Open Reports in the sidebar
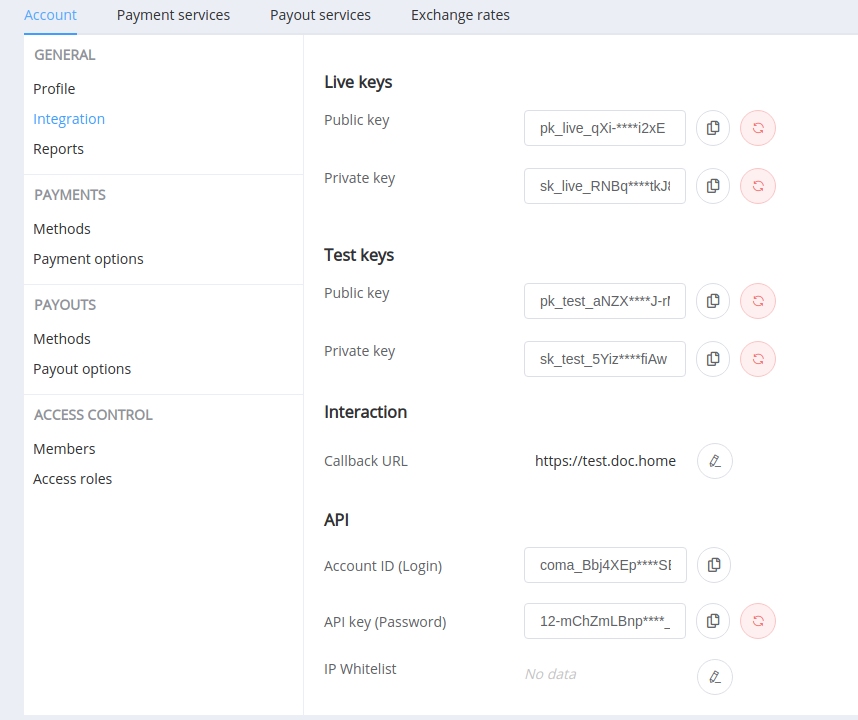The height and width of the screenshot is (720, 858). pos(58,149)
